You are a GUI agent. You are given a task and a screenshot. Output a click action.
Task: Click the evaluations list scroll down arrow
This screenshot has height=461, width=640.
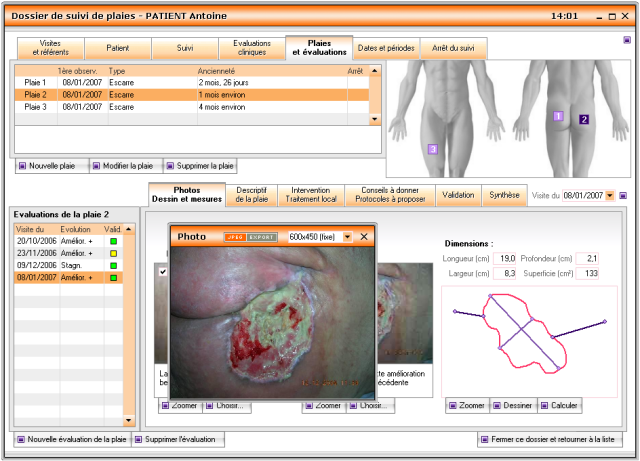(x=129, y=420)
